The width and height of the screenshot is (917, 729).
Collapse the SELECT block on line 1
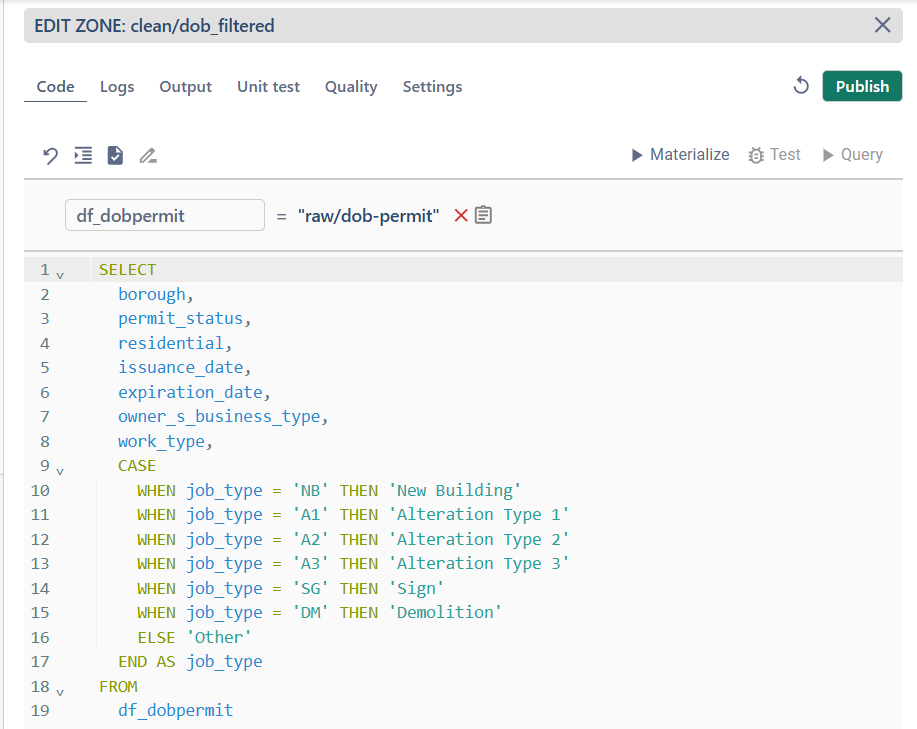click(x=60, y=274)
